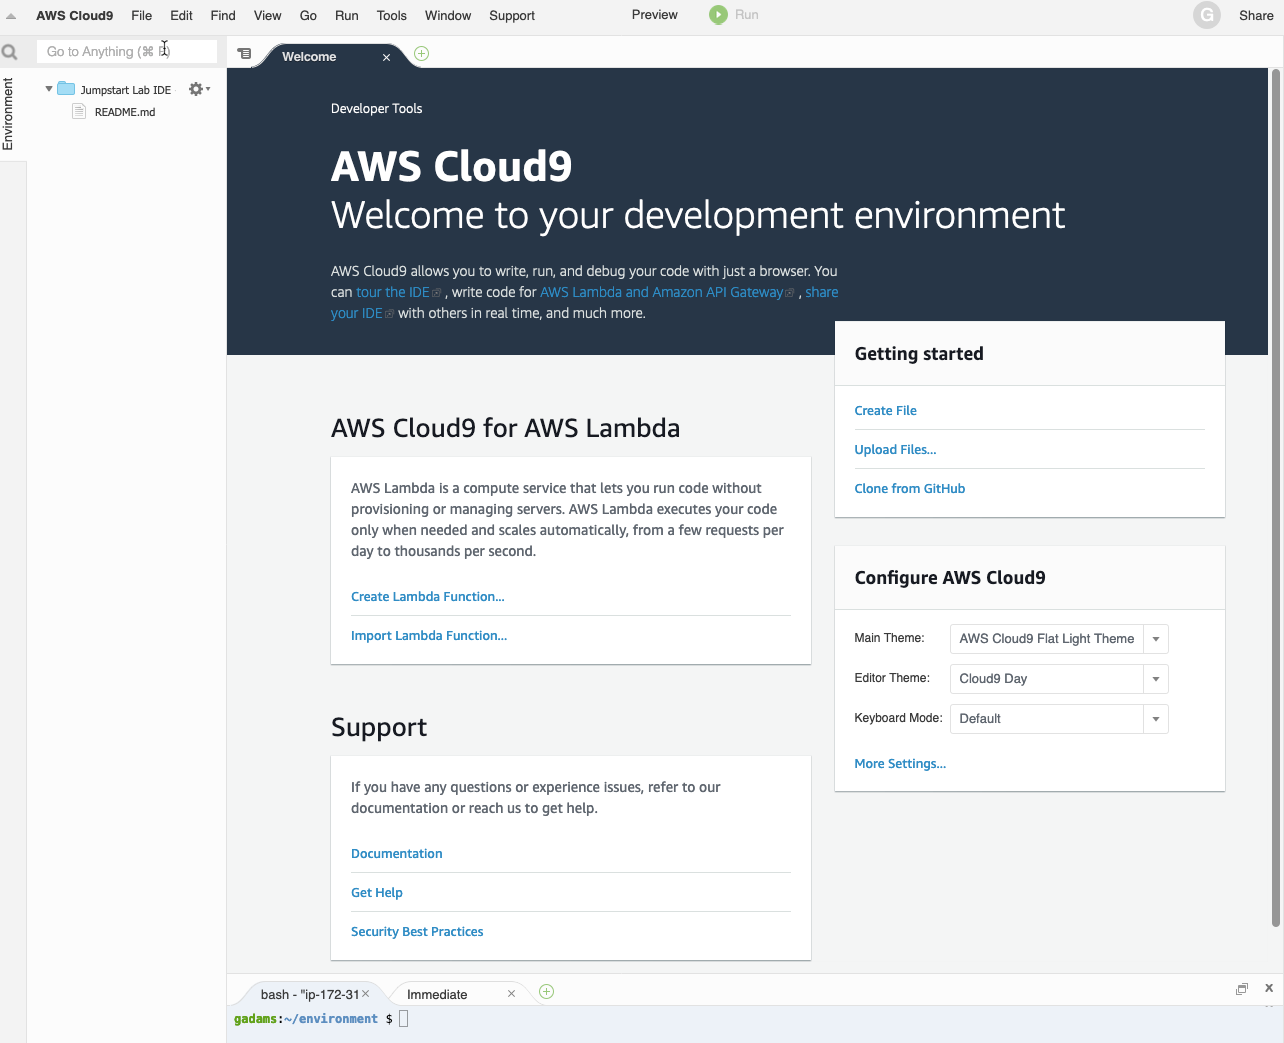Open the Window menu
The image size is (1284, 1043).
click(448, 16)
